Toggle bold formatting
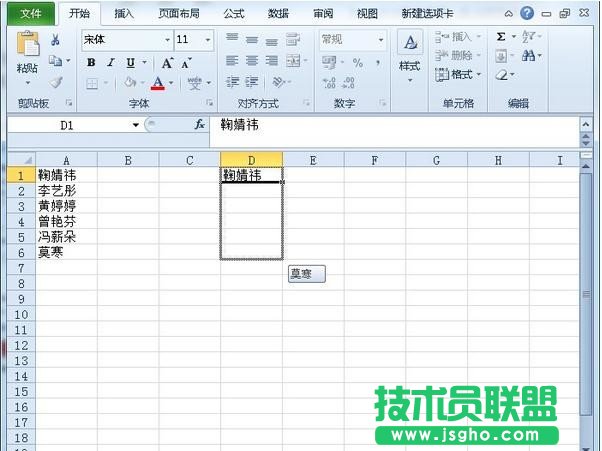 point(91,62)
